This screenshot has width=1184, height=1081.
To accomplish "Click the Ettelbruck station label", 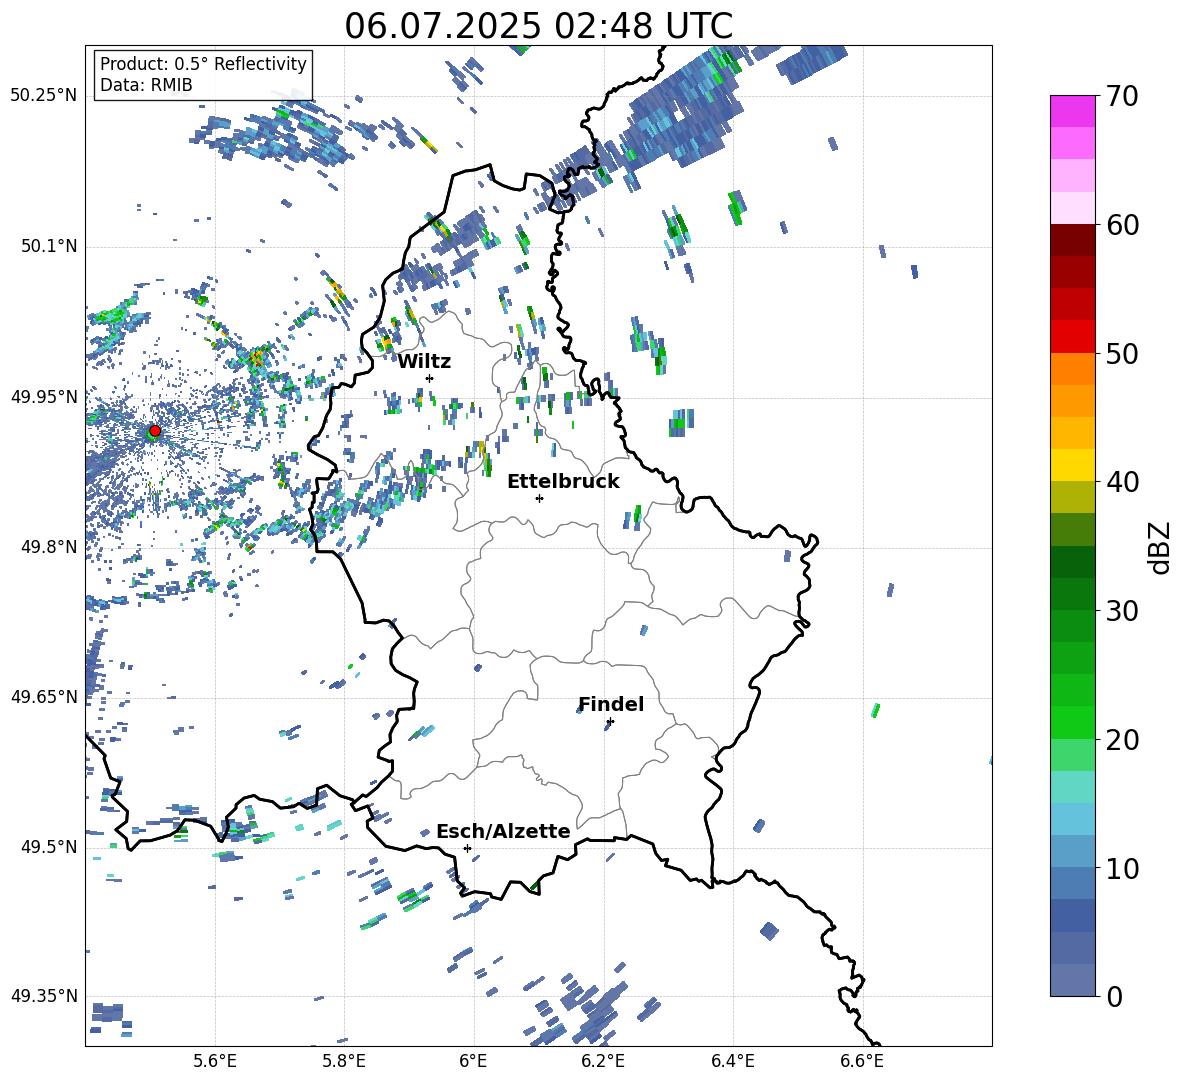I will click(563, 482).
